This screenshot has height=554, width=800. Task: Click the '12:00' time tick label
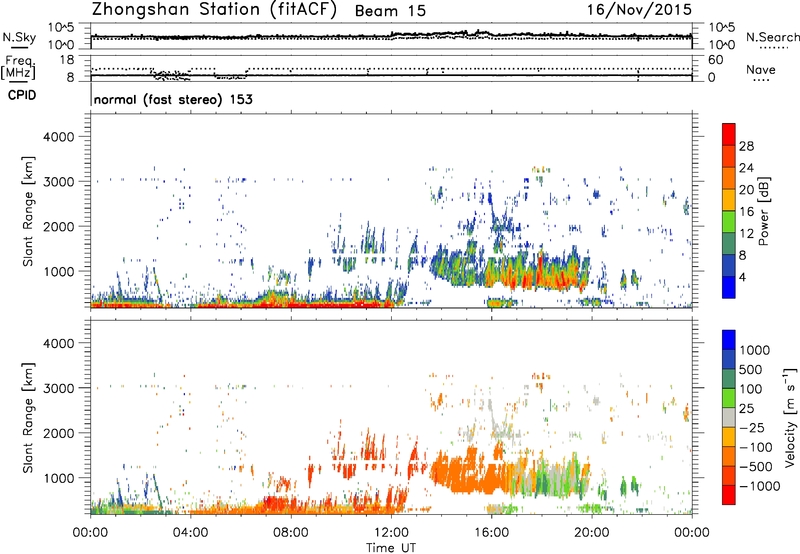coord(391,533)
